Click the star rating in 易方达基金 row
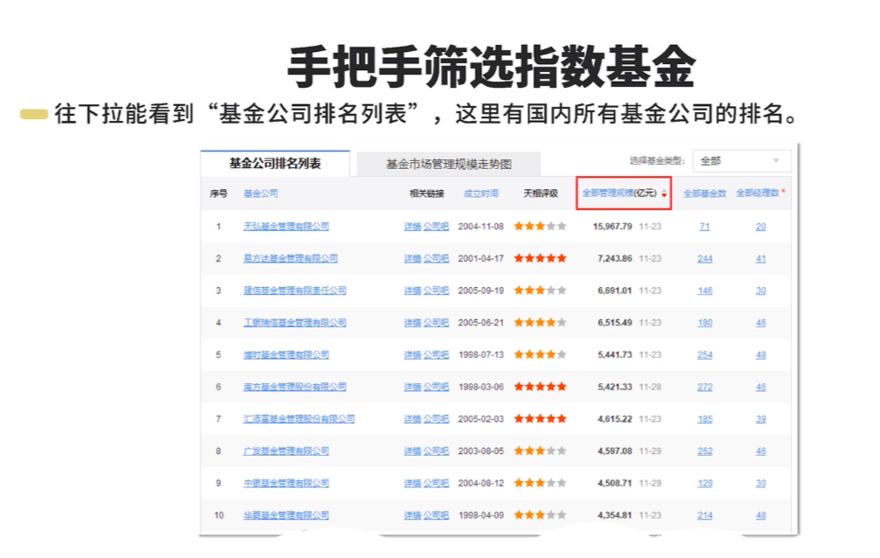 (x=540, y=258)
